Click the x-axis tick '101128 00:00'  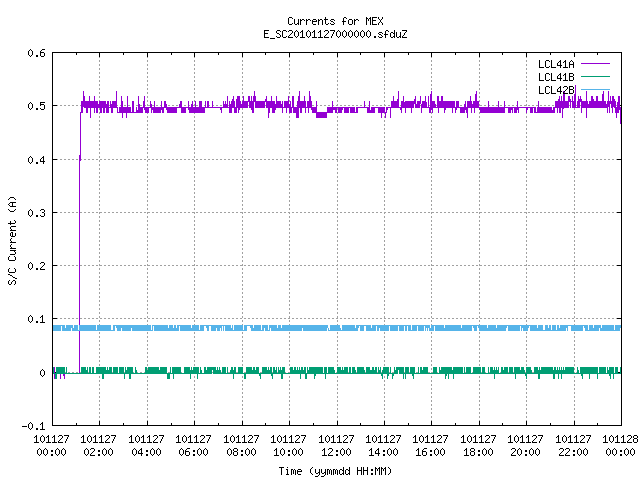pyautogui.click(x=620, y=446)
